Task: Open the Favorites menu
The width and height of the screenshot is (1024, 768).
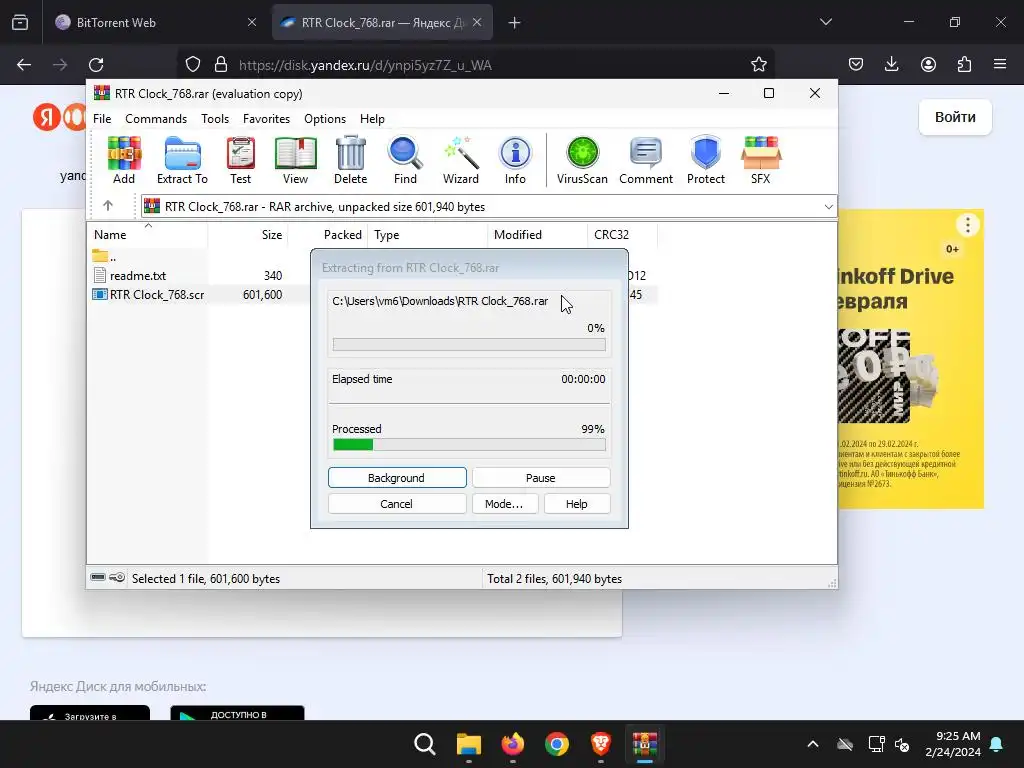Action: pos(266,119)
